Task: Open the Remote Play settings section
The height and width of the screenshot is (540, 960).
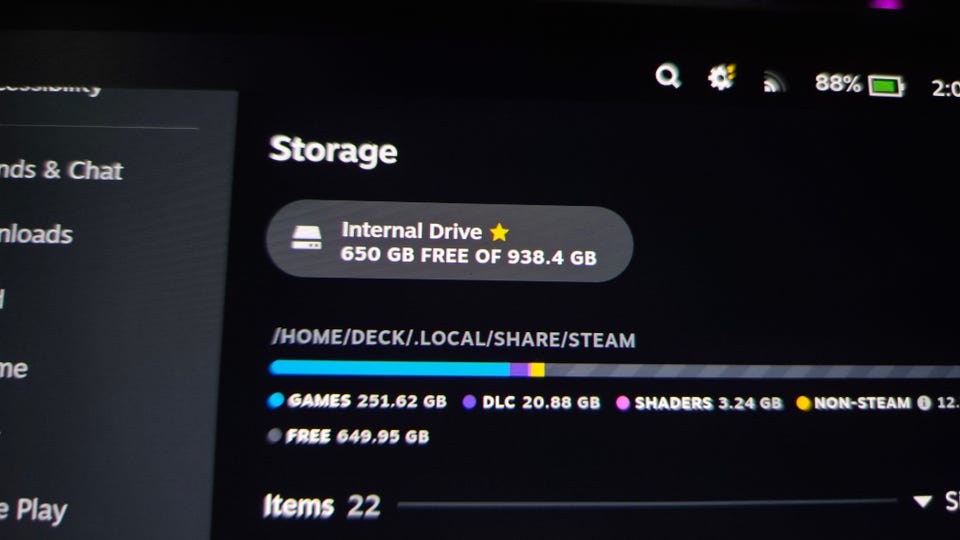Action: [x=33, y=510]
